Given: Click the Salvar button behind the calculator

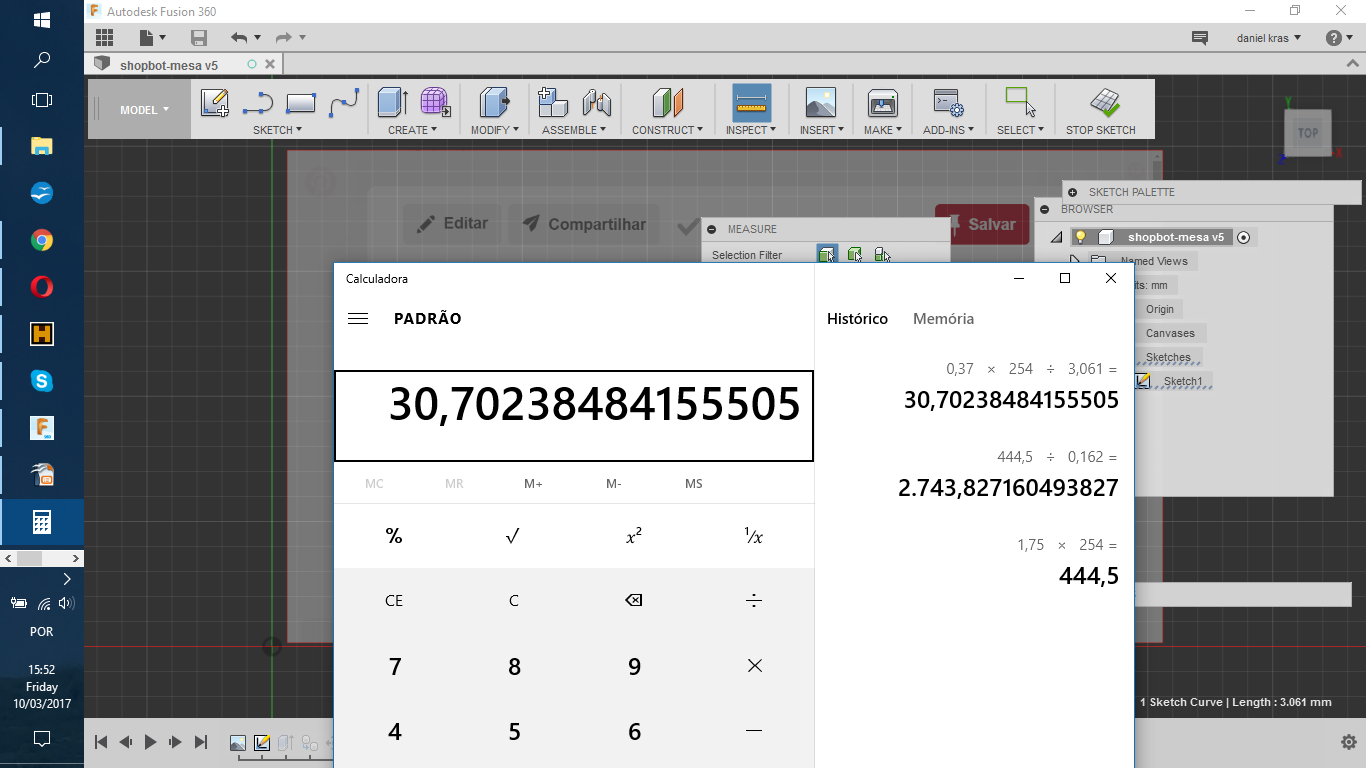Looking at the screenshot, I should (x=982, y=225).
